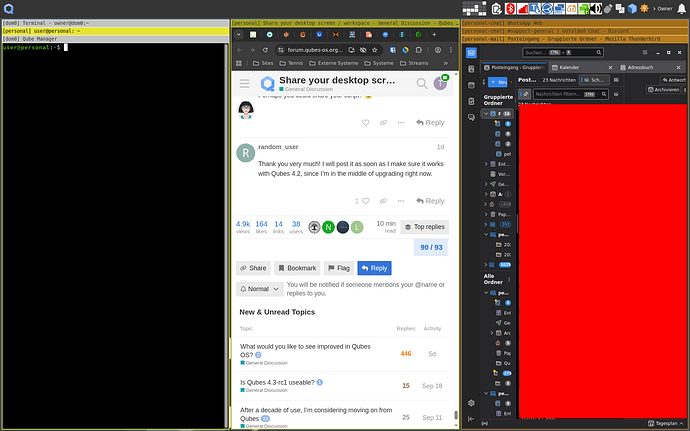Toggle the Thunderbird quick filter button
Viewport: 690px width, 431px height.
[593, 79]
